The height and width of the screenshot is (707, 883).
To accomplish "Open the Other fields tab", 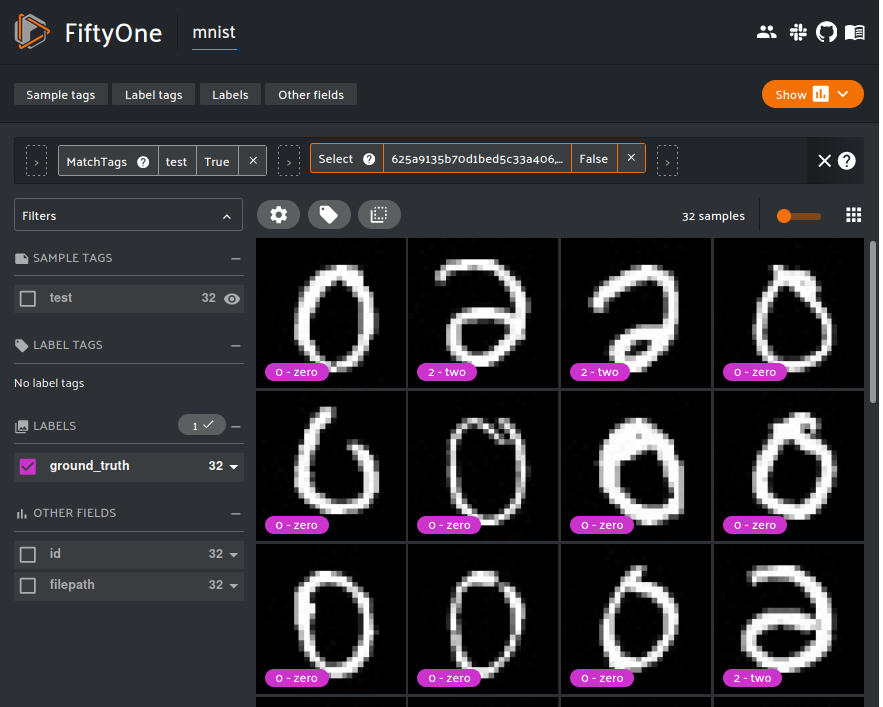I will tap(311, 95).
